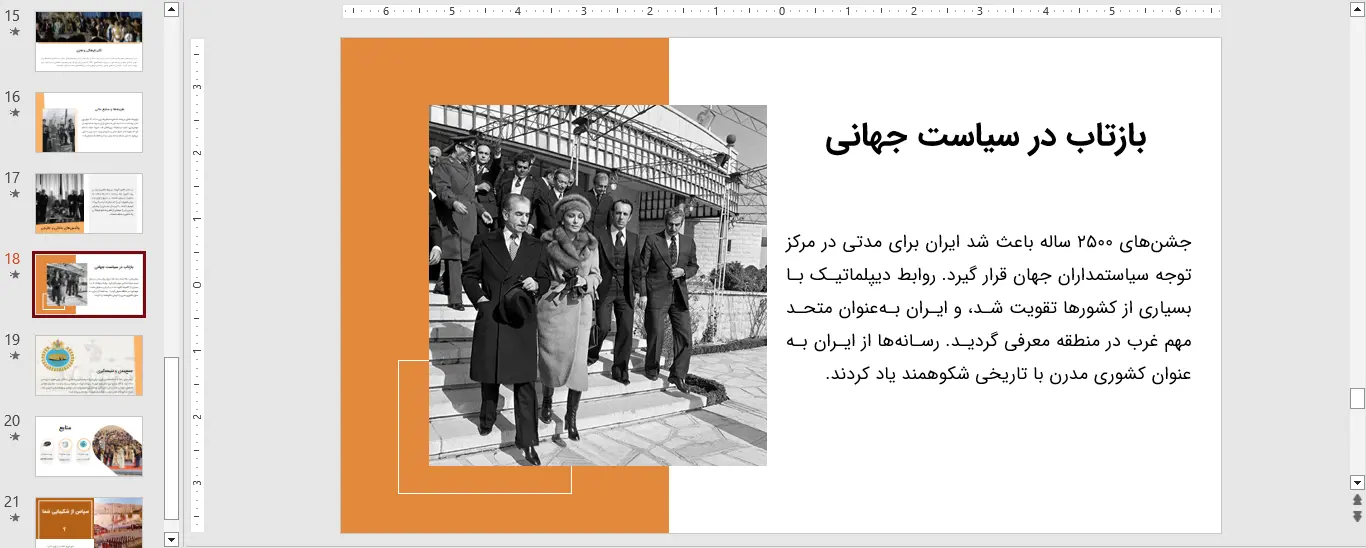Click the Previous Slide double-arrow button

point(1357,499)
